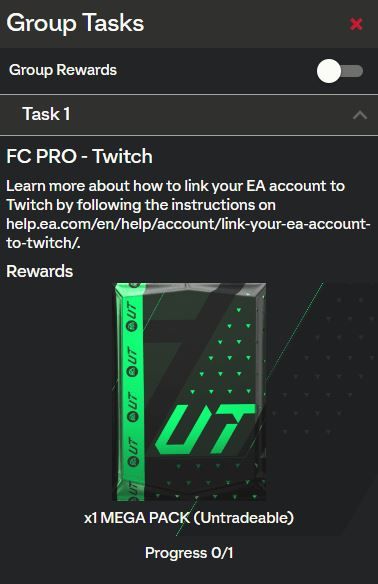
Task: Click the glossy top edge of pack
Action: click(190, 288)
